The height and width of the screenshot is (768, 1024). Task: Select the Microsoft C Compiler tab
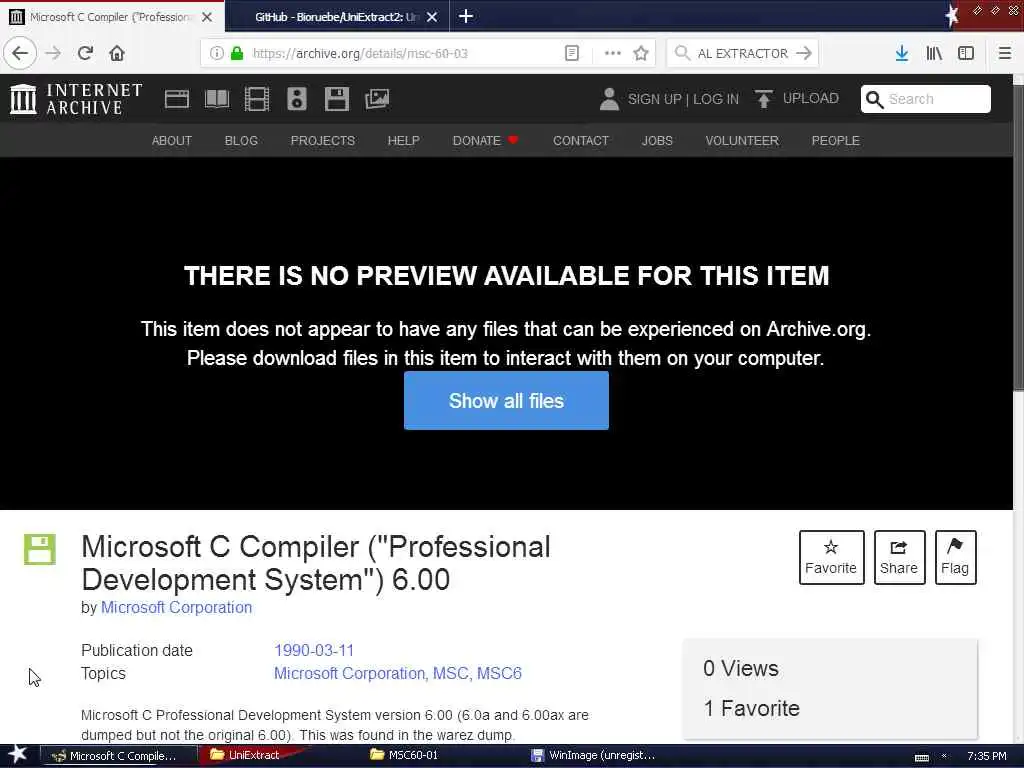coord(110,17)
